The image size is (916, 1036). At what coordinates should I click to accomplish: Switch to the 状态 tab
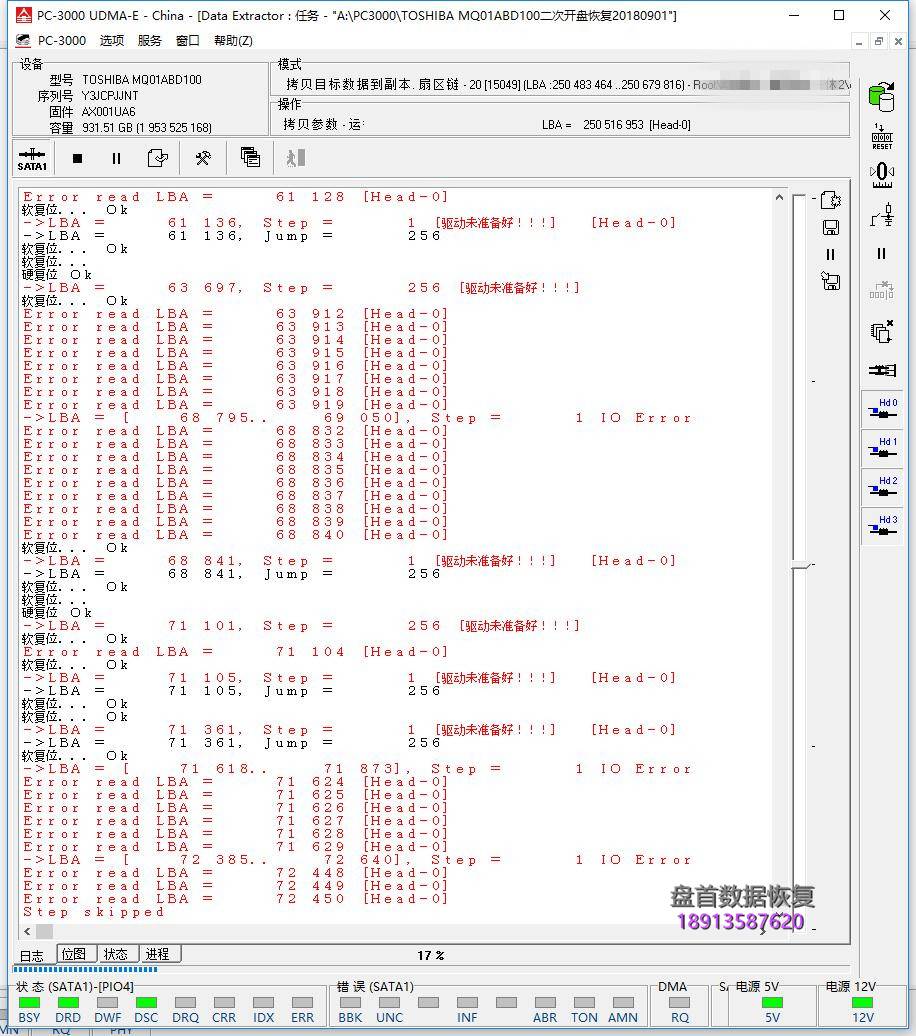pos(115,954)
